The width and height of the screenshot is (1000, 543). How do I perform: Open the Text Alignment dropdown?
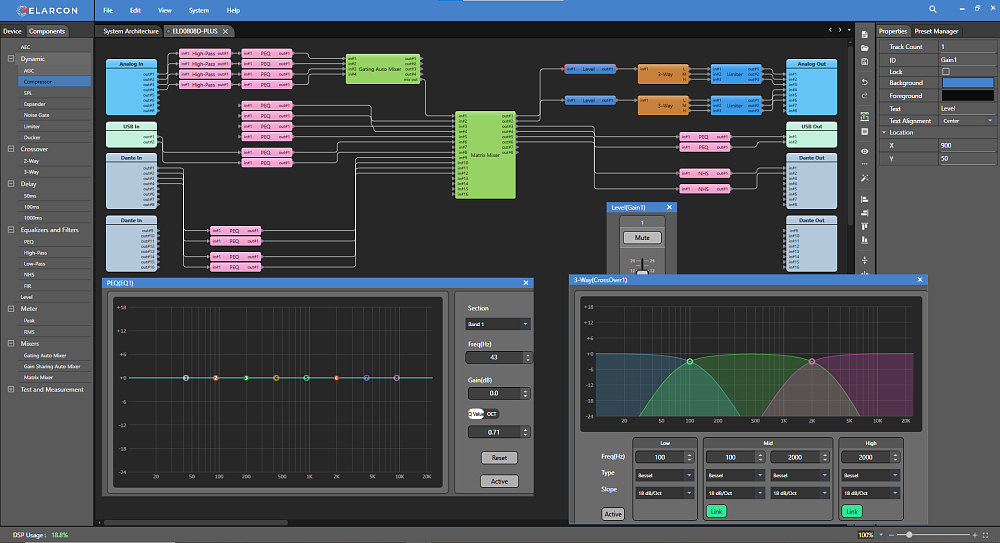tap(967, 121)
